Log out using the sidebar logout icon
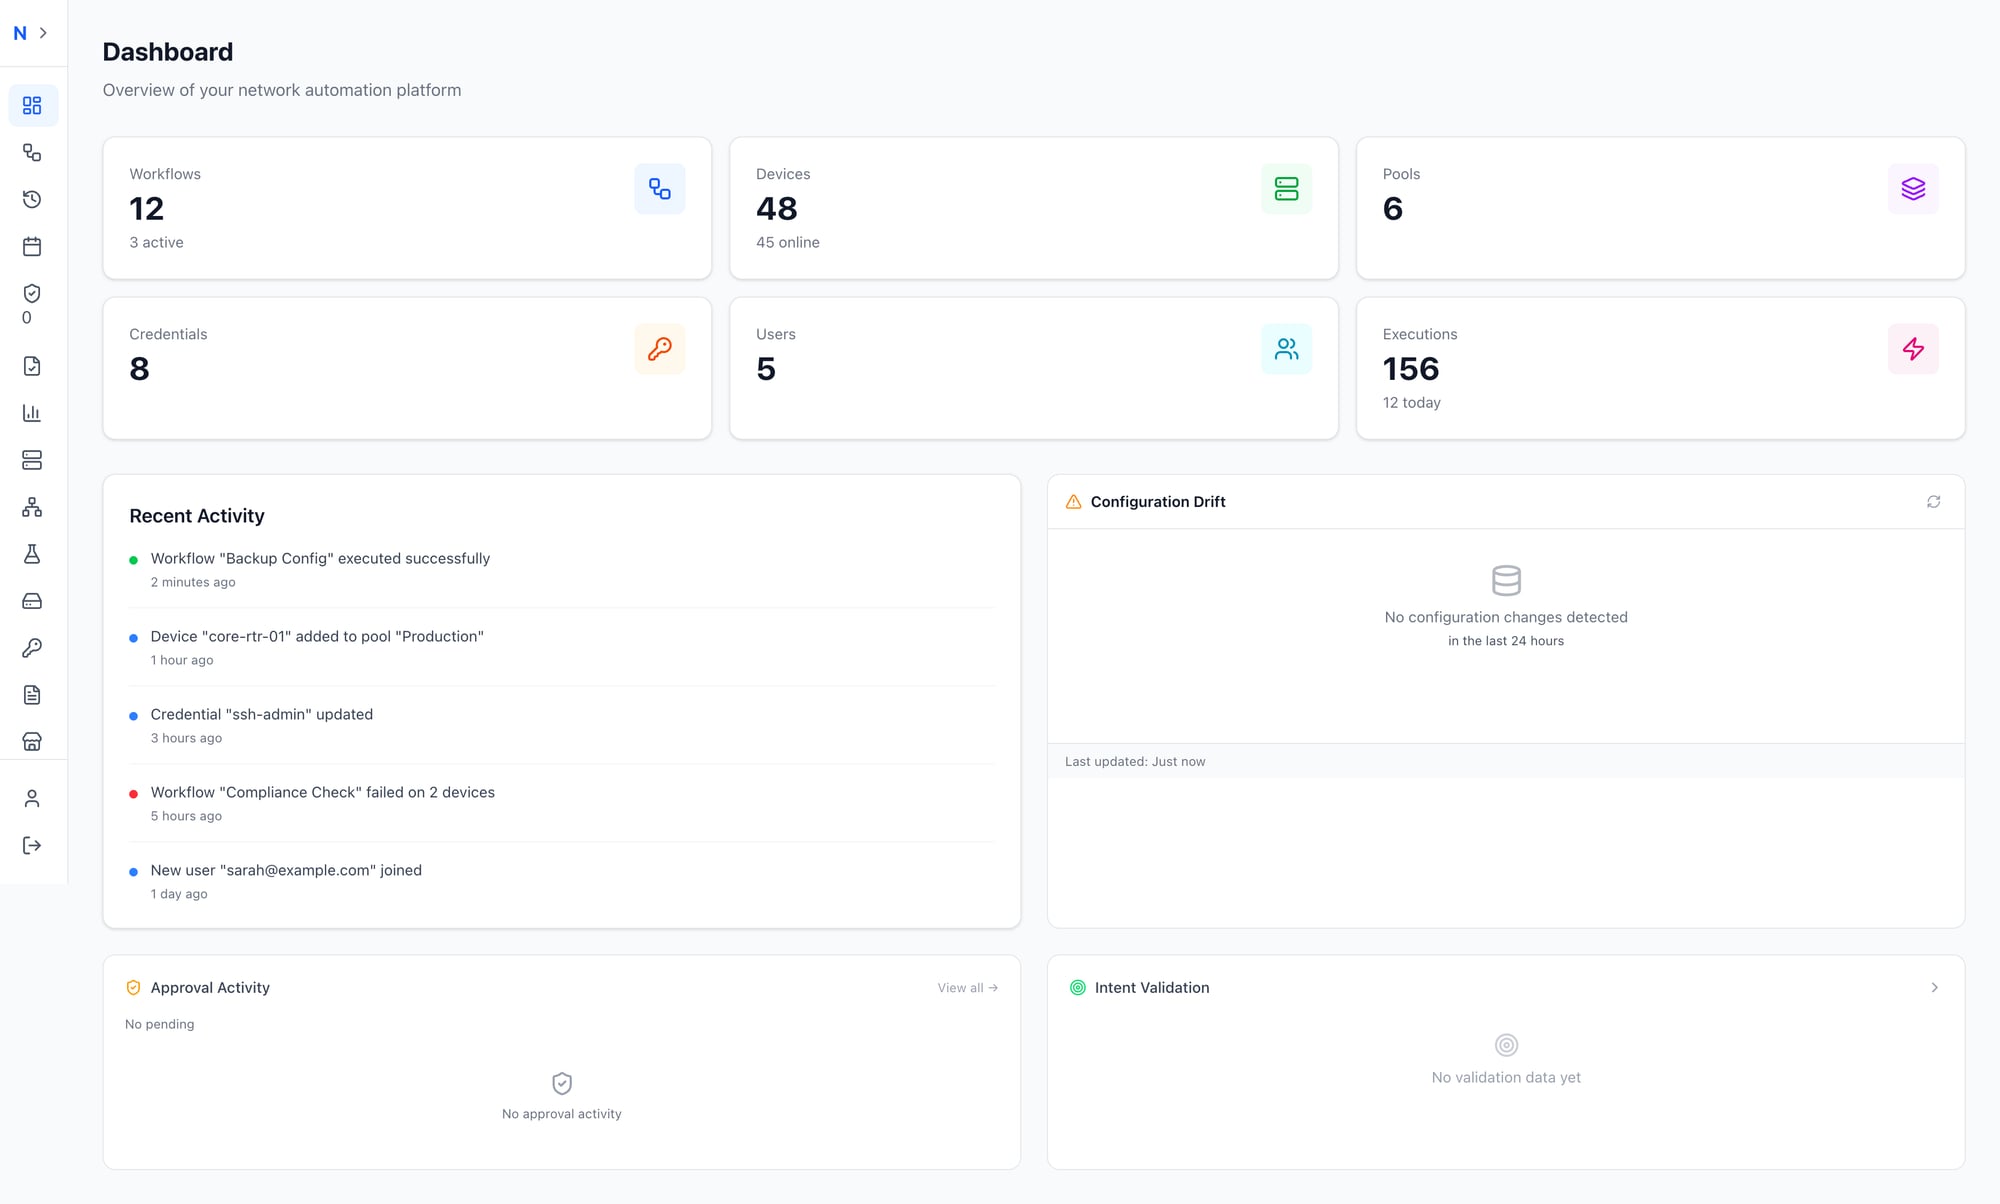The image size is (2000, 1204). 32,845
